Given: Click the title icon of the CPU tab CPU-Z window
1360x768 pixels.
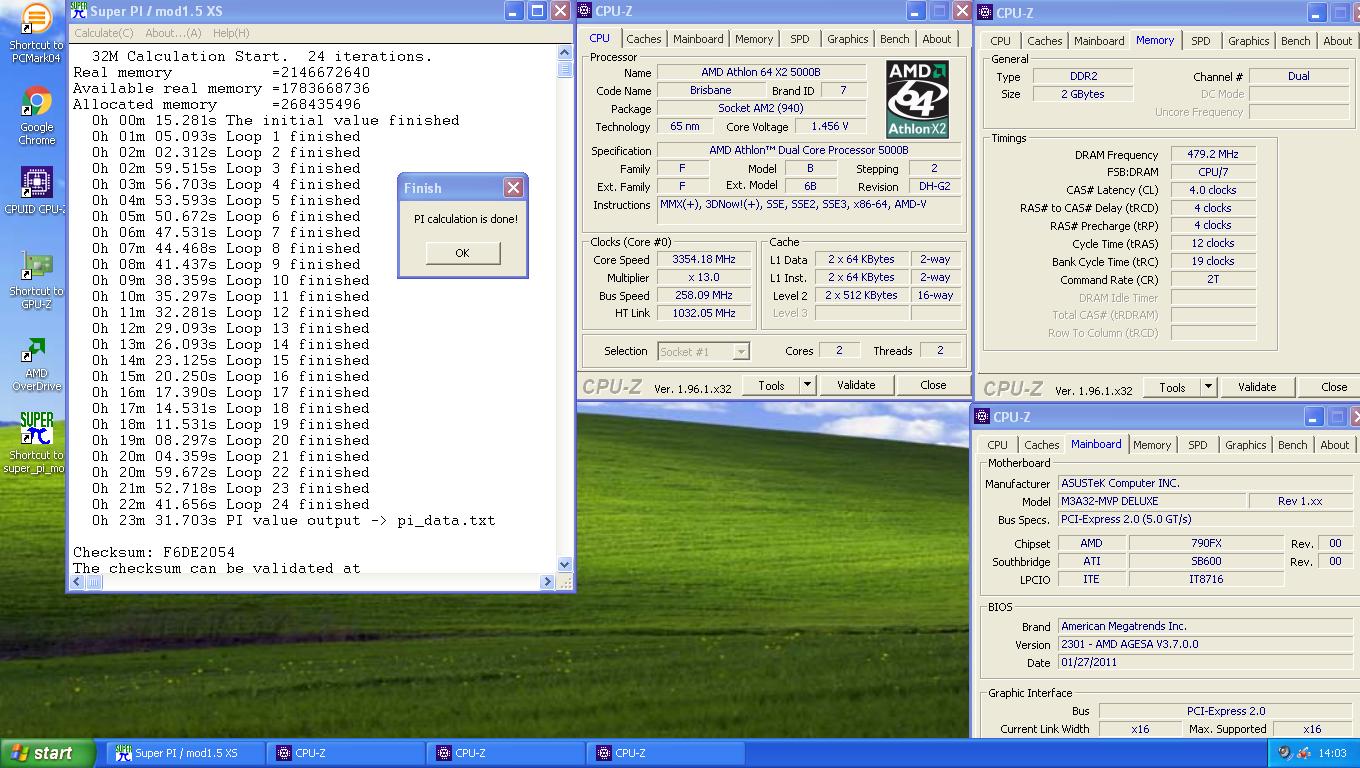Looking at the screenshot, I should click(x=585, y=11).
